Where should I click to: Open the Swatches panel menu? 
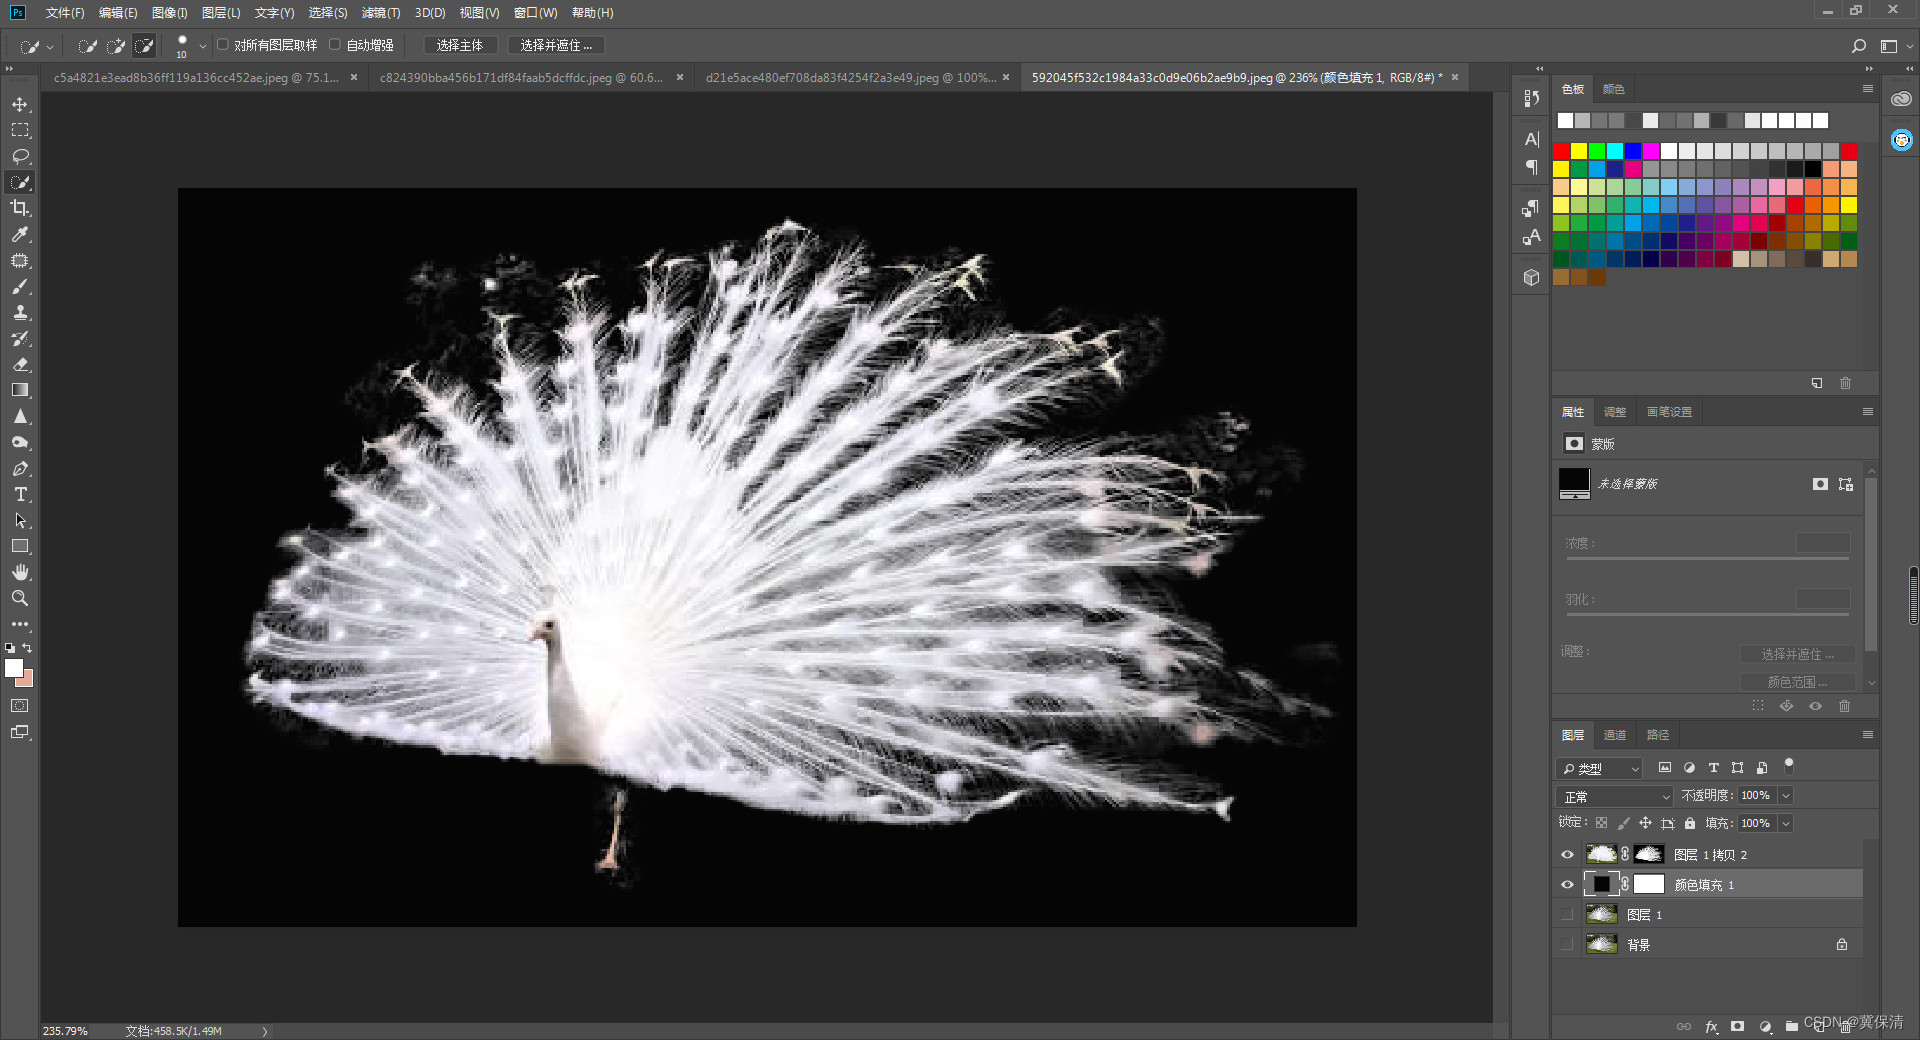click(x=1867, y=89)
